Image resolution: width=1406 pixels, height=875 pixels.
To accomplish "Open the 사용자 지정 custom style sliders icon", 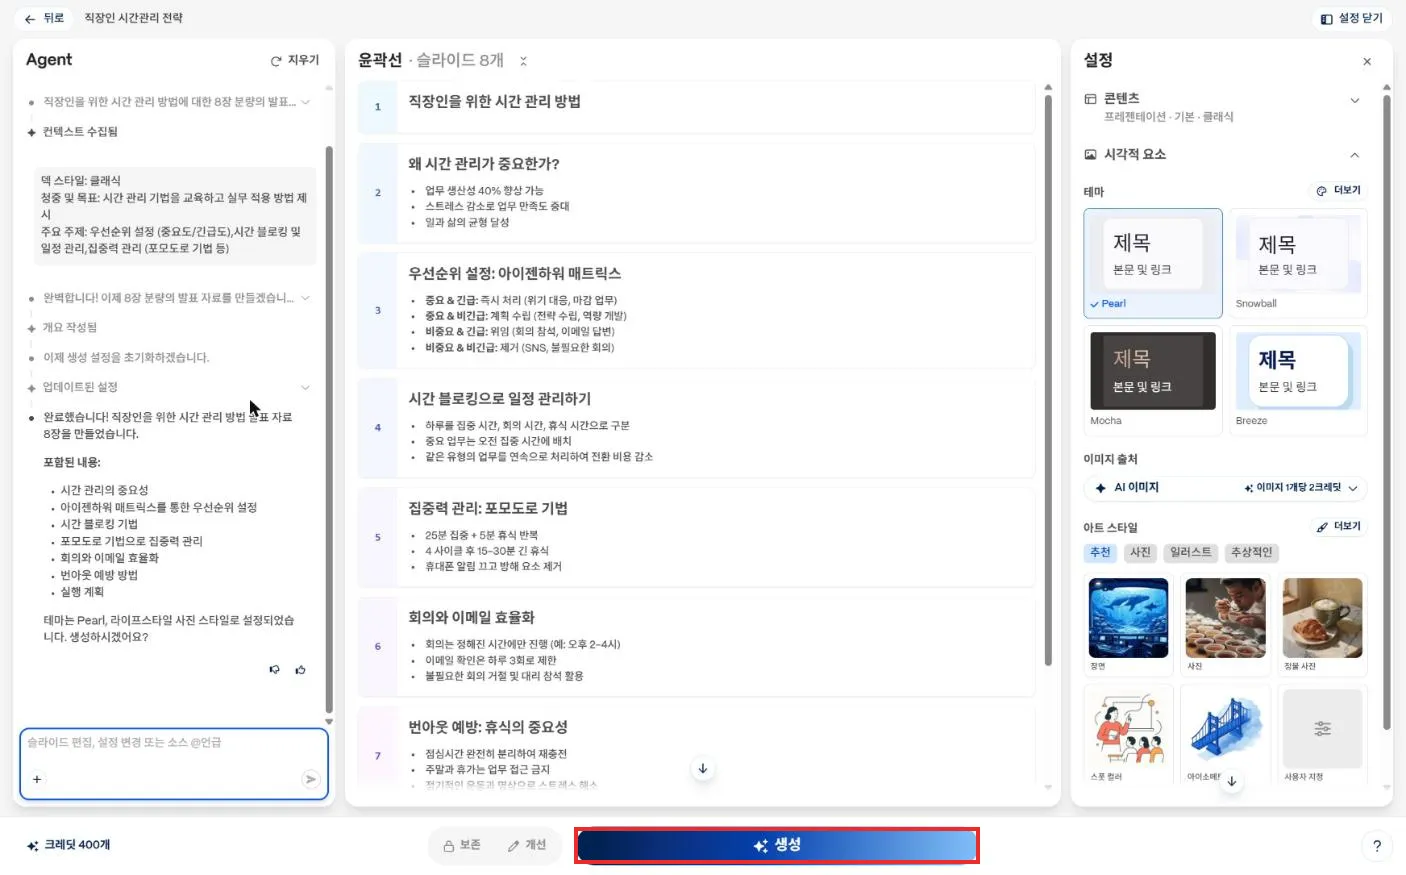I will click(x=1322, y=729).
